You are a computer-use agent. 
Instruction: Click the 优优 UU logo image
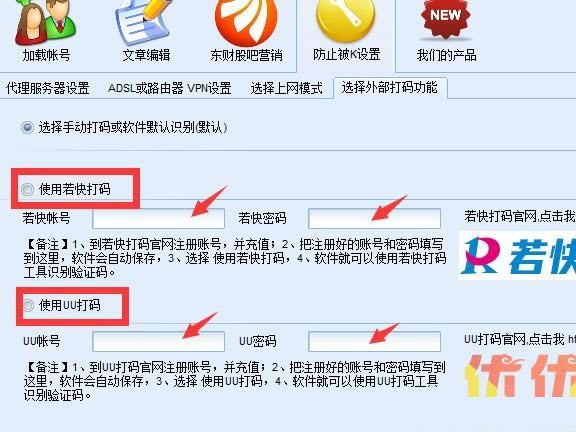pyautogui.click(x=520, y=375)
